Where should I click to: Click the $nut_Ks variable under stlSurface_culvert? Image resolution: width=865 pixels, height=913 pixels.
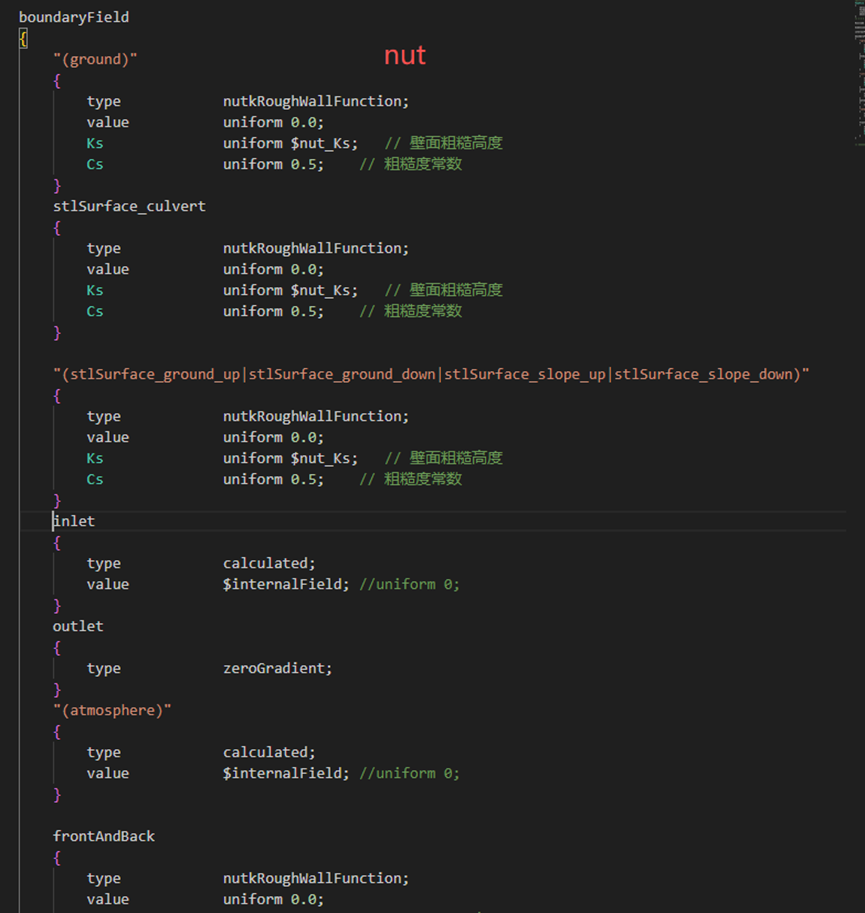point(300,289)
